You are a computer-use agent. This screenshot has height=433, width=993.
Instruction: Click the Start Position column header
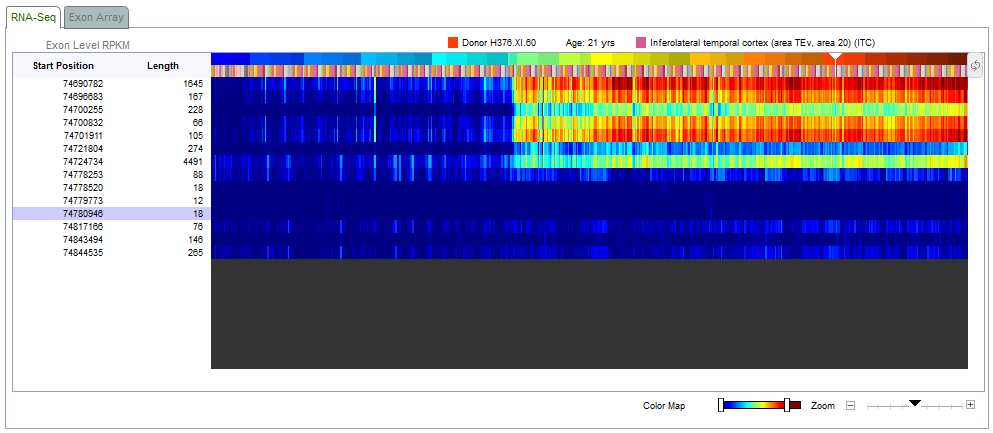tap(63, 66)
